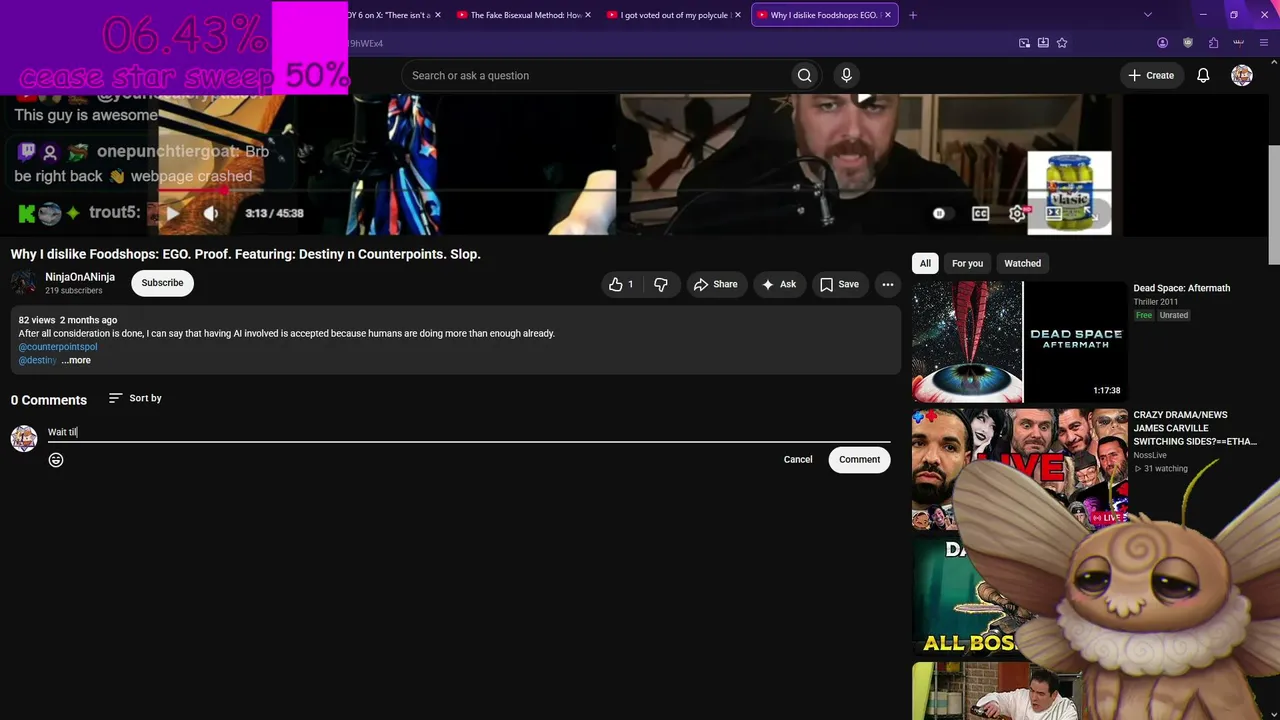Open the video player settings gear
The height and width of the screenshot is (720, 1280).
click(x=1017, y=213)
